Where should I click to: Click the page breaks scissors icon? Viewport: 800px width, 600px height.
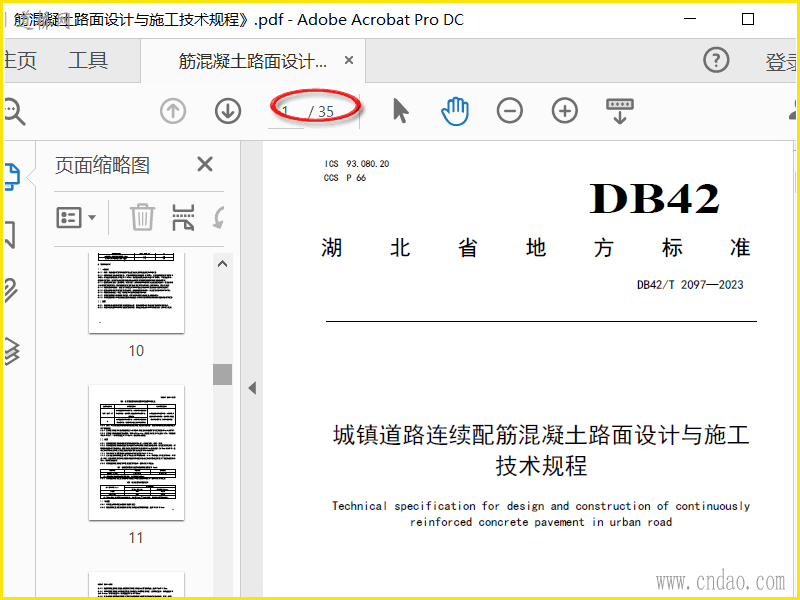pos(183,217)
